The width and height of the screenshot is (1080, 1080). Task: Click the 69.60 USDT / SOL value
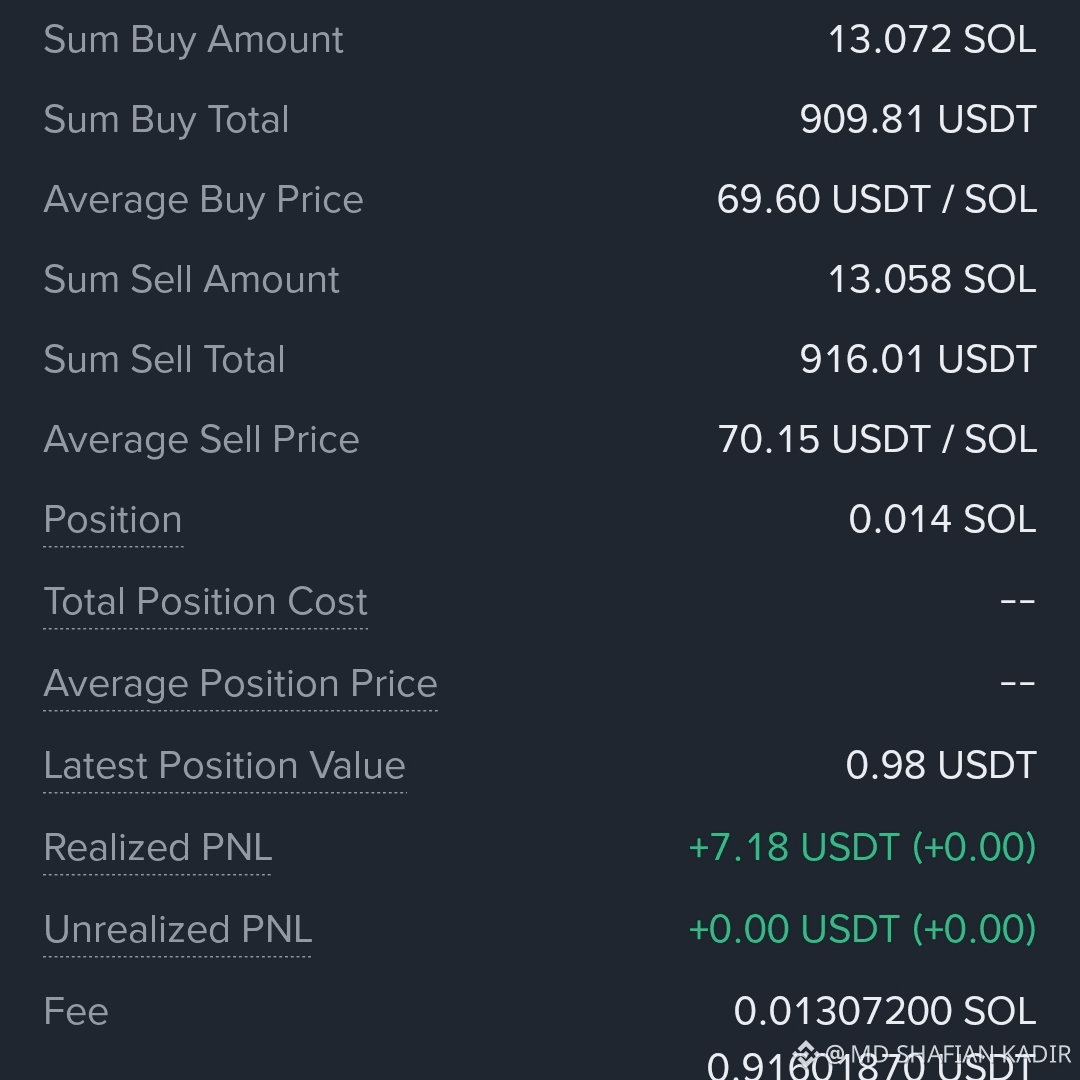(877, 199)
